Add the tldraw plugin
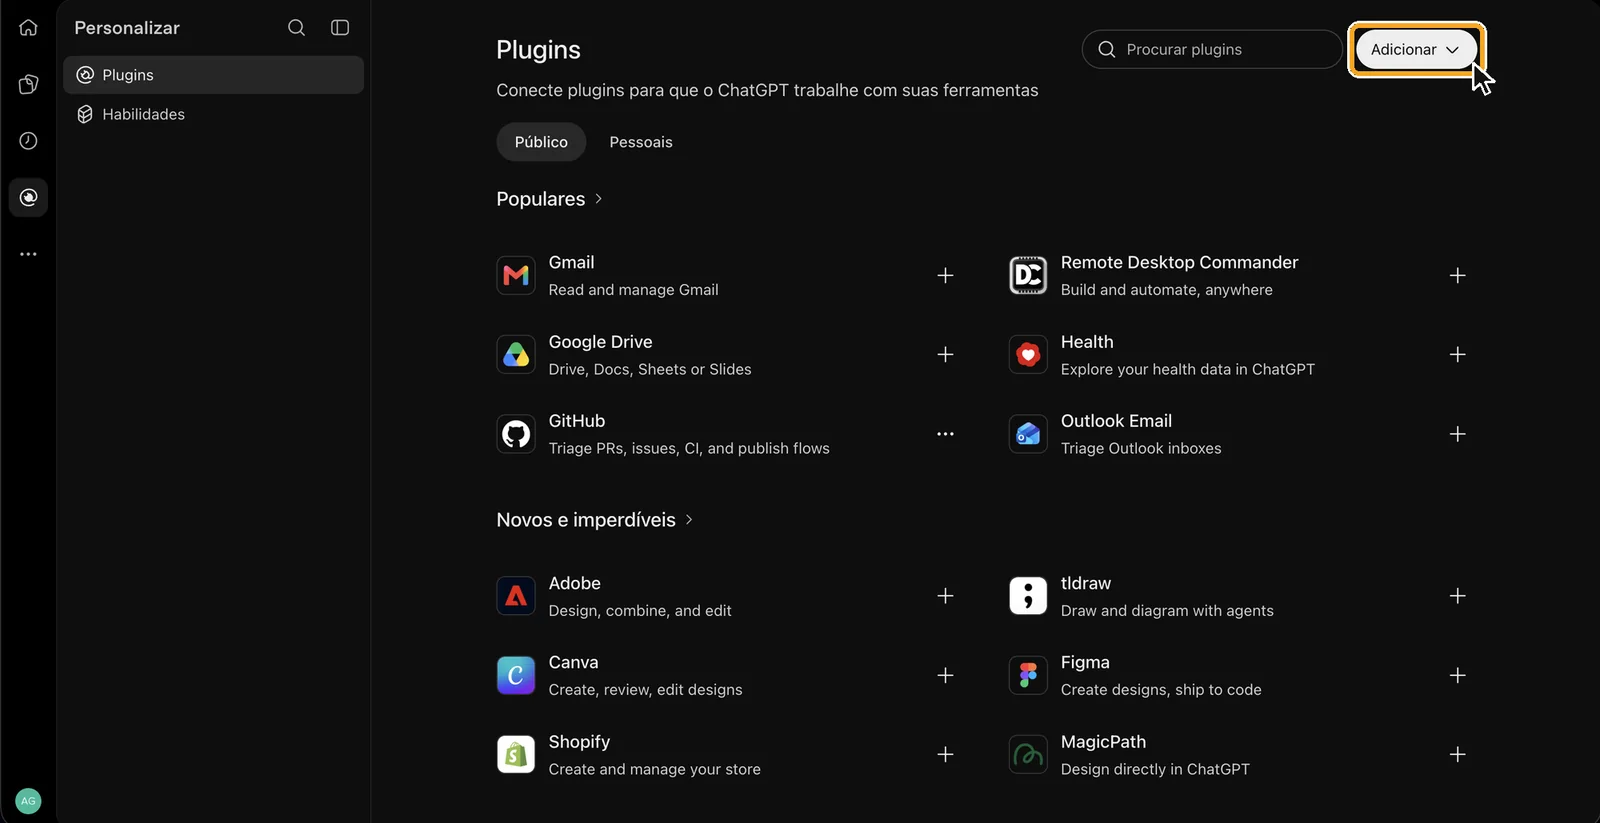The image size is (1600, 823). click(x=1457, y=596)
